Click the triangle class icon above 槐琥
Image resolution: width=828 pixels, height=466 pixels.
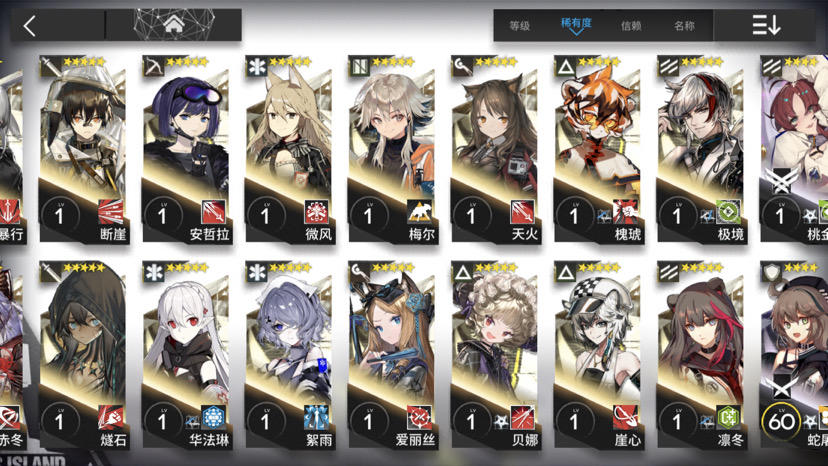pyautogui.click(x=565, y=67)
